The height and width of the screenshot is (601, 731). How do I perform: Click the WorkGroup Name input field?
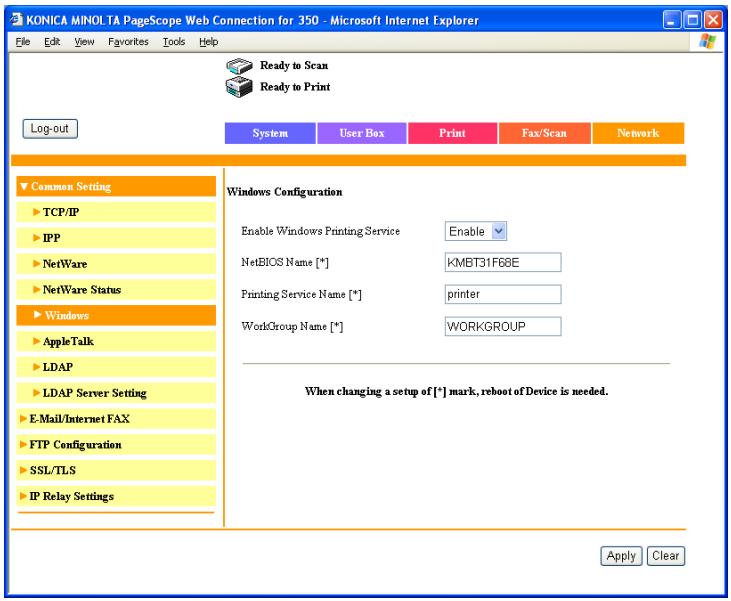(503, 326)
